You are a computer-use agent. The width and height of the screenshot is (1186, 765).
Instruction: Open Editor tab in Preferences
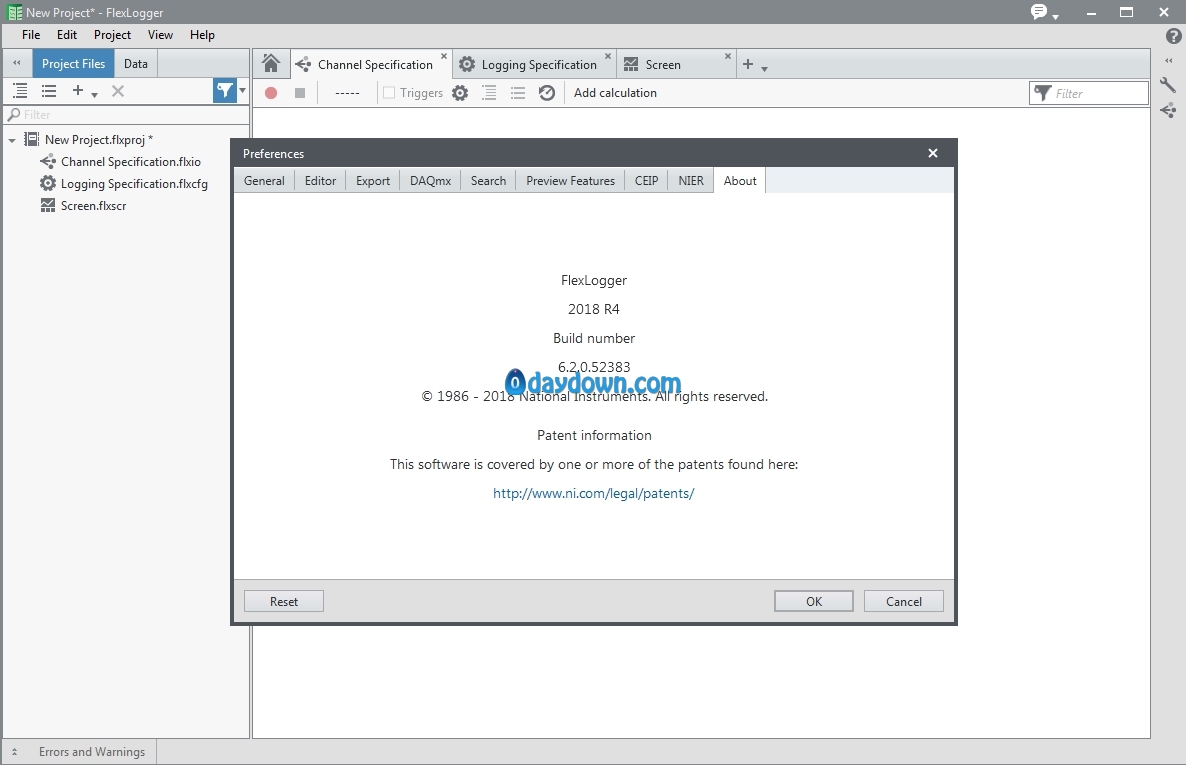point(321,180)
